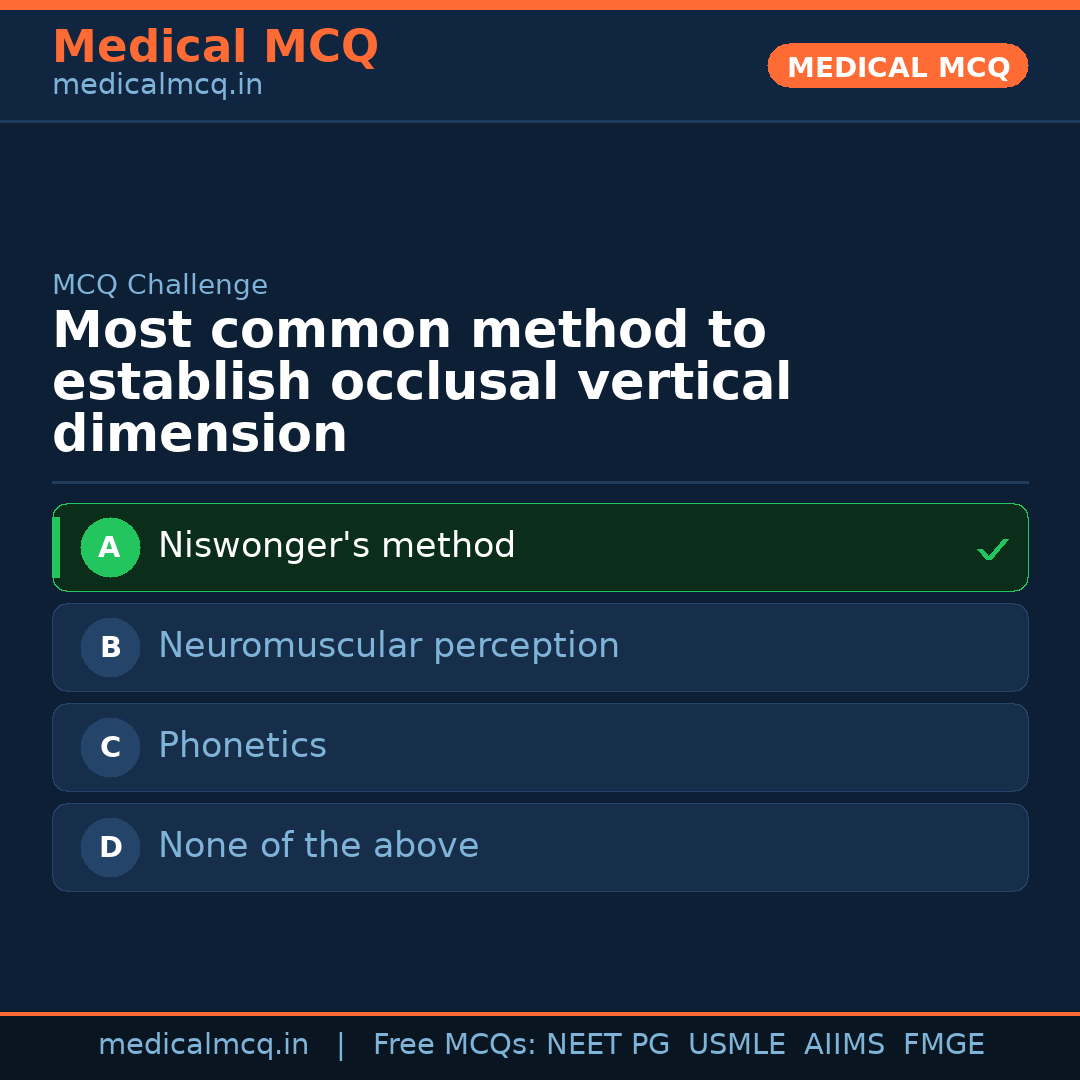Switch to the USMLE category
The image size is (1080, 1080).
737,1043
